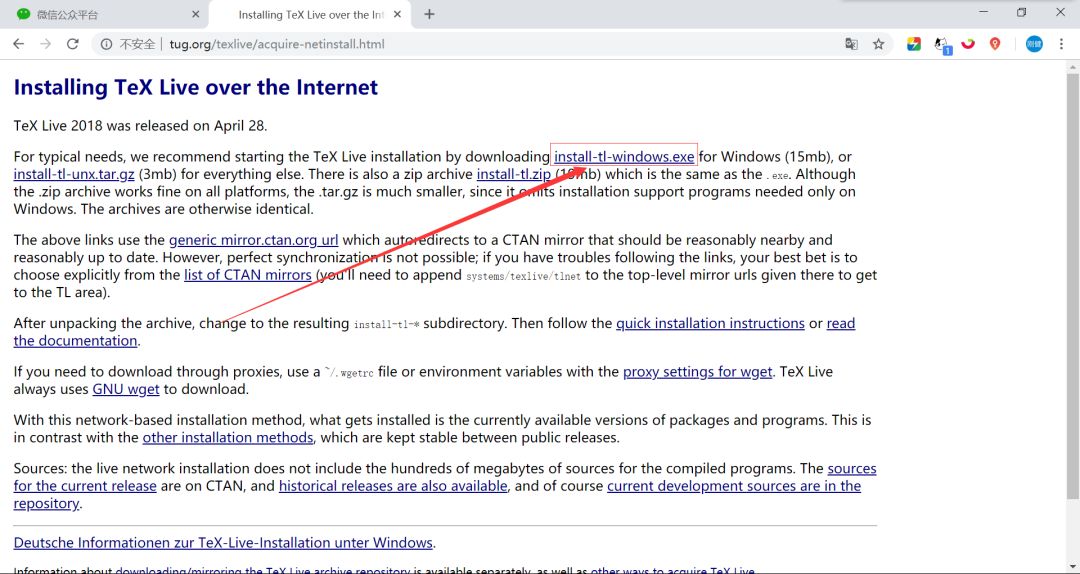Go back with the browser back arrow
This screenshot has height=574, width=1080.
click(19, 44)
